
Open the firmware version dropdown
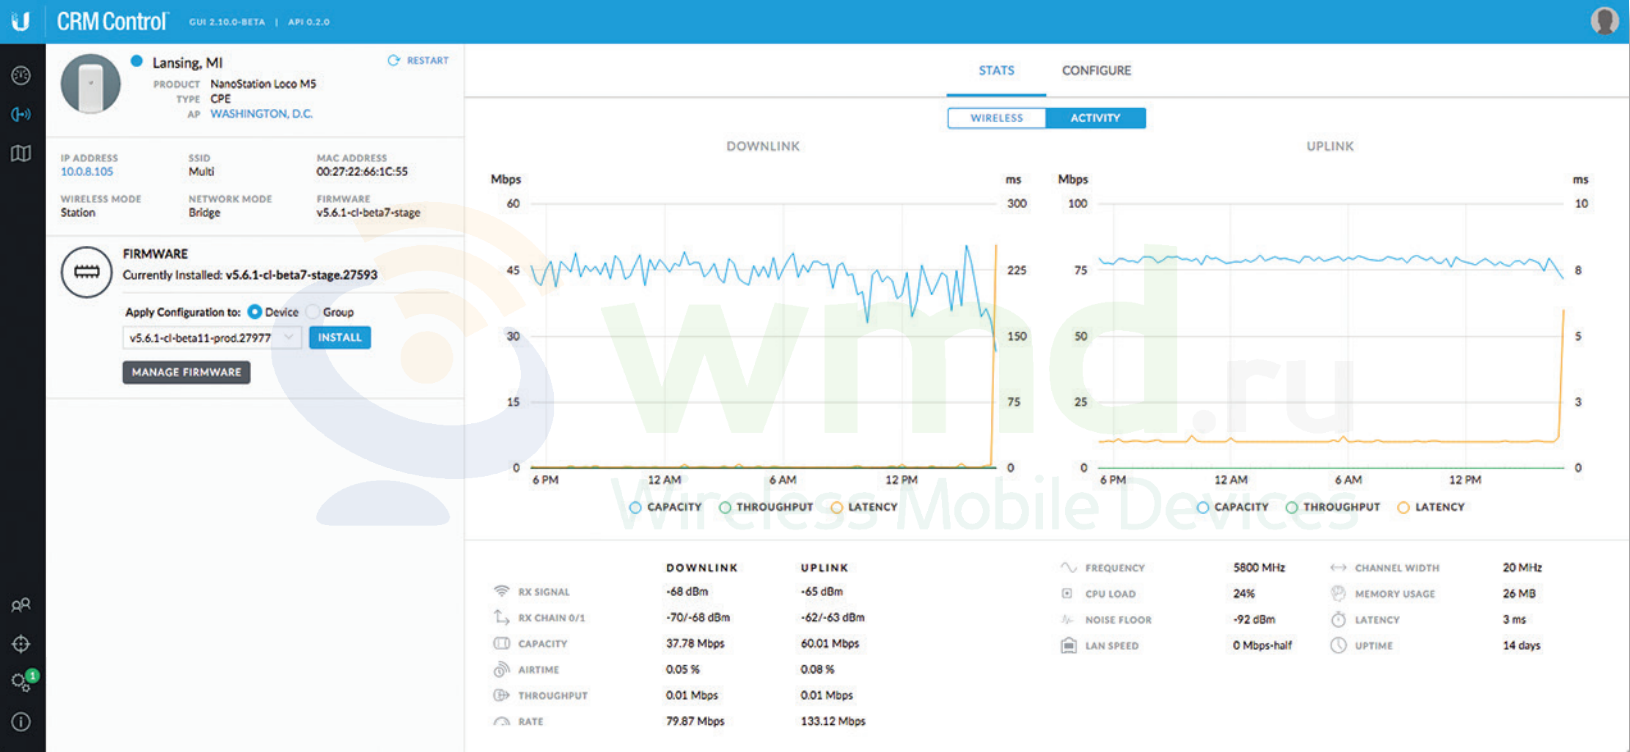[x=212, y=338]
